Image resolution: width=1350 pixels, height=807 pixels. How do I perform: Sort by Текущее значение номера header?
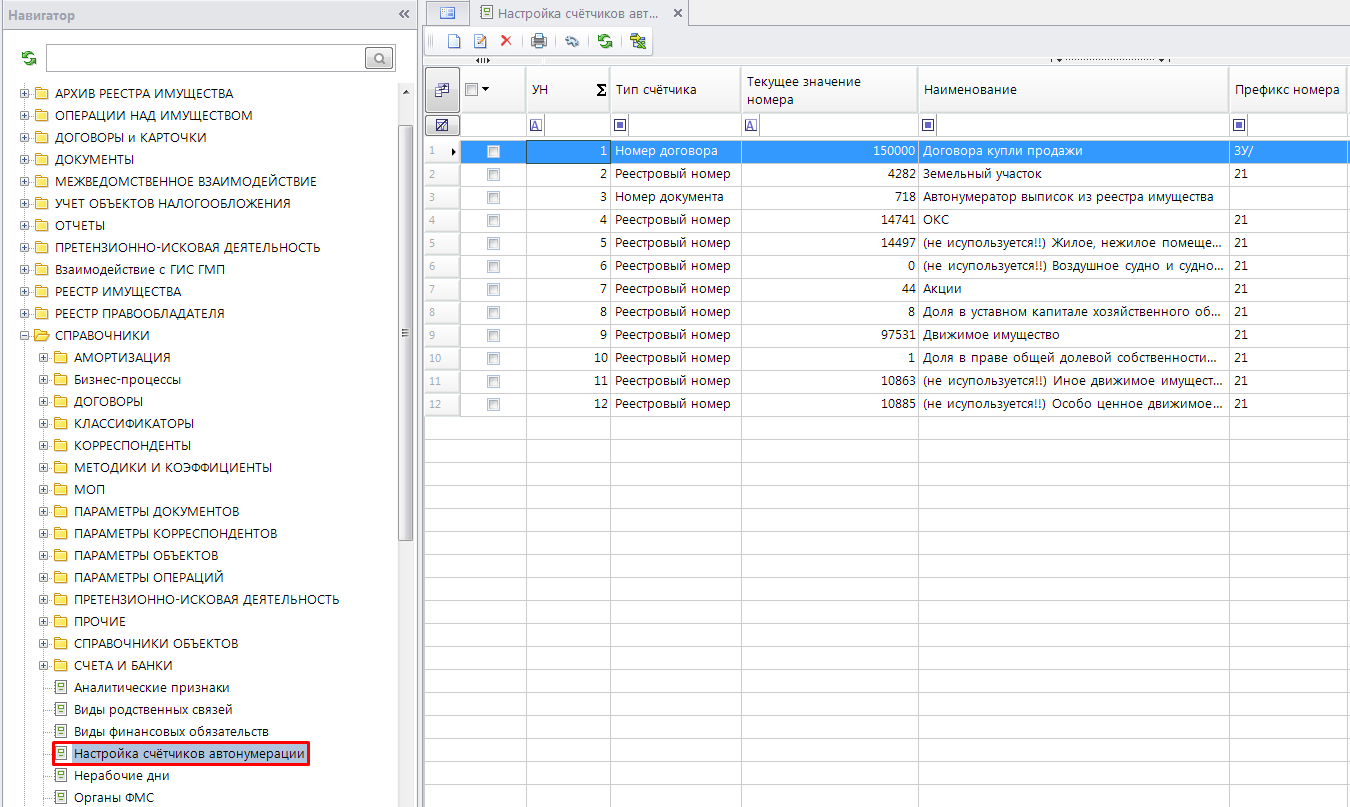point(830,90)
